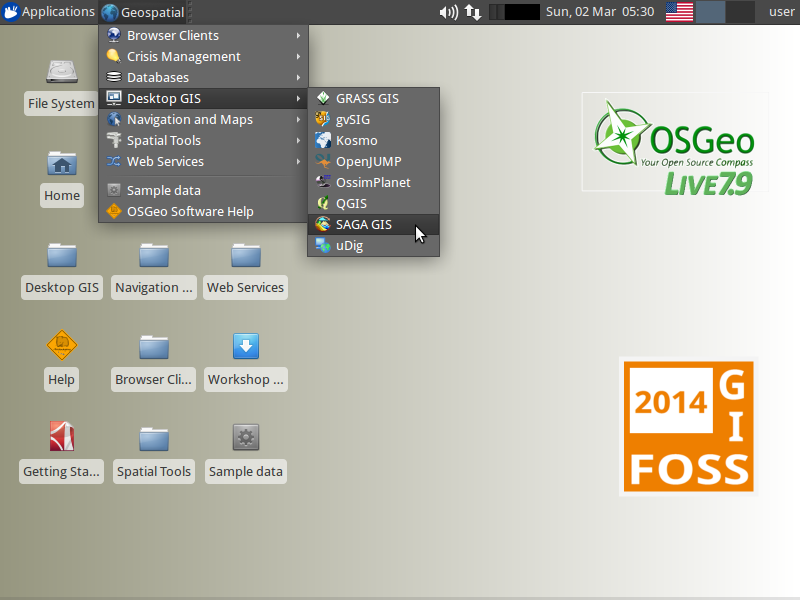Launch OpenJUMP from the submenu
Screen dimensions: 800x600
(x=373, y=161)
